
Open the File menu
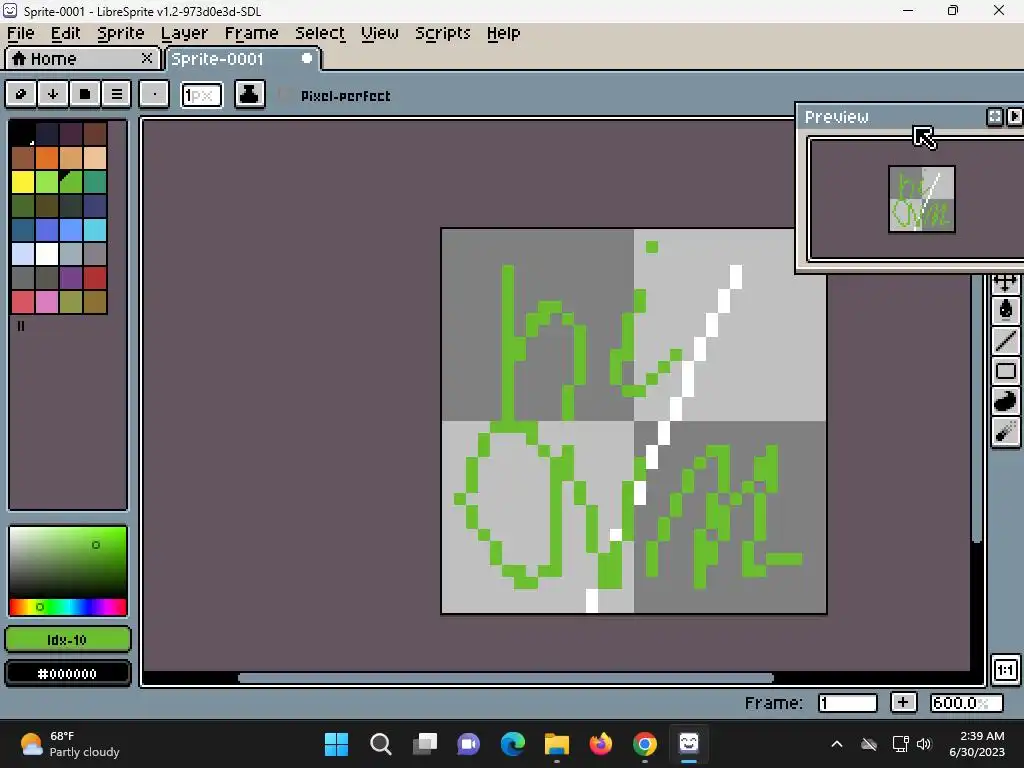click(x=21, y=33)
